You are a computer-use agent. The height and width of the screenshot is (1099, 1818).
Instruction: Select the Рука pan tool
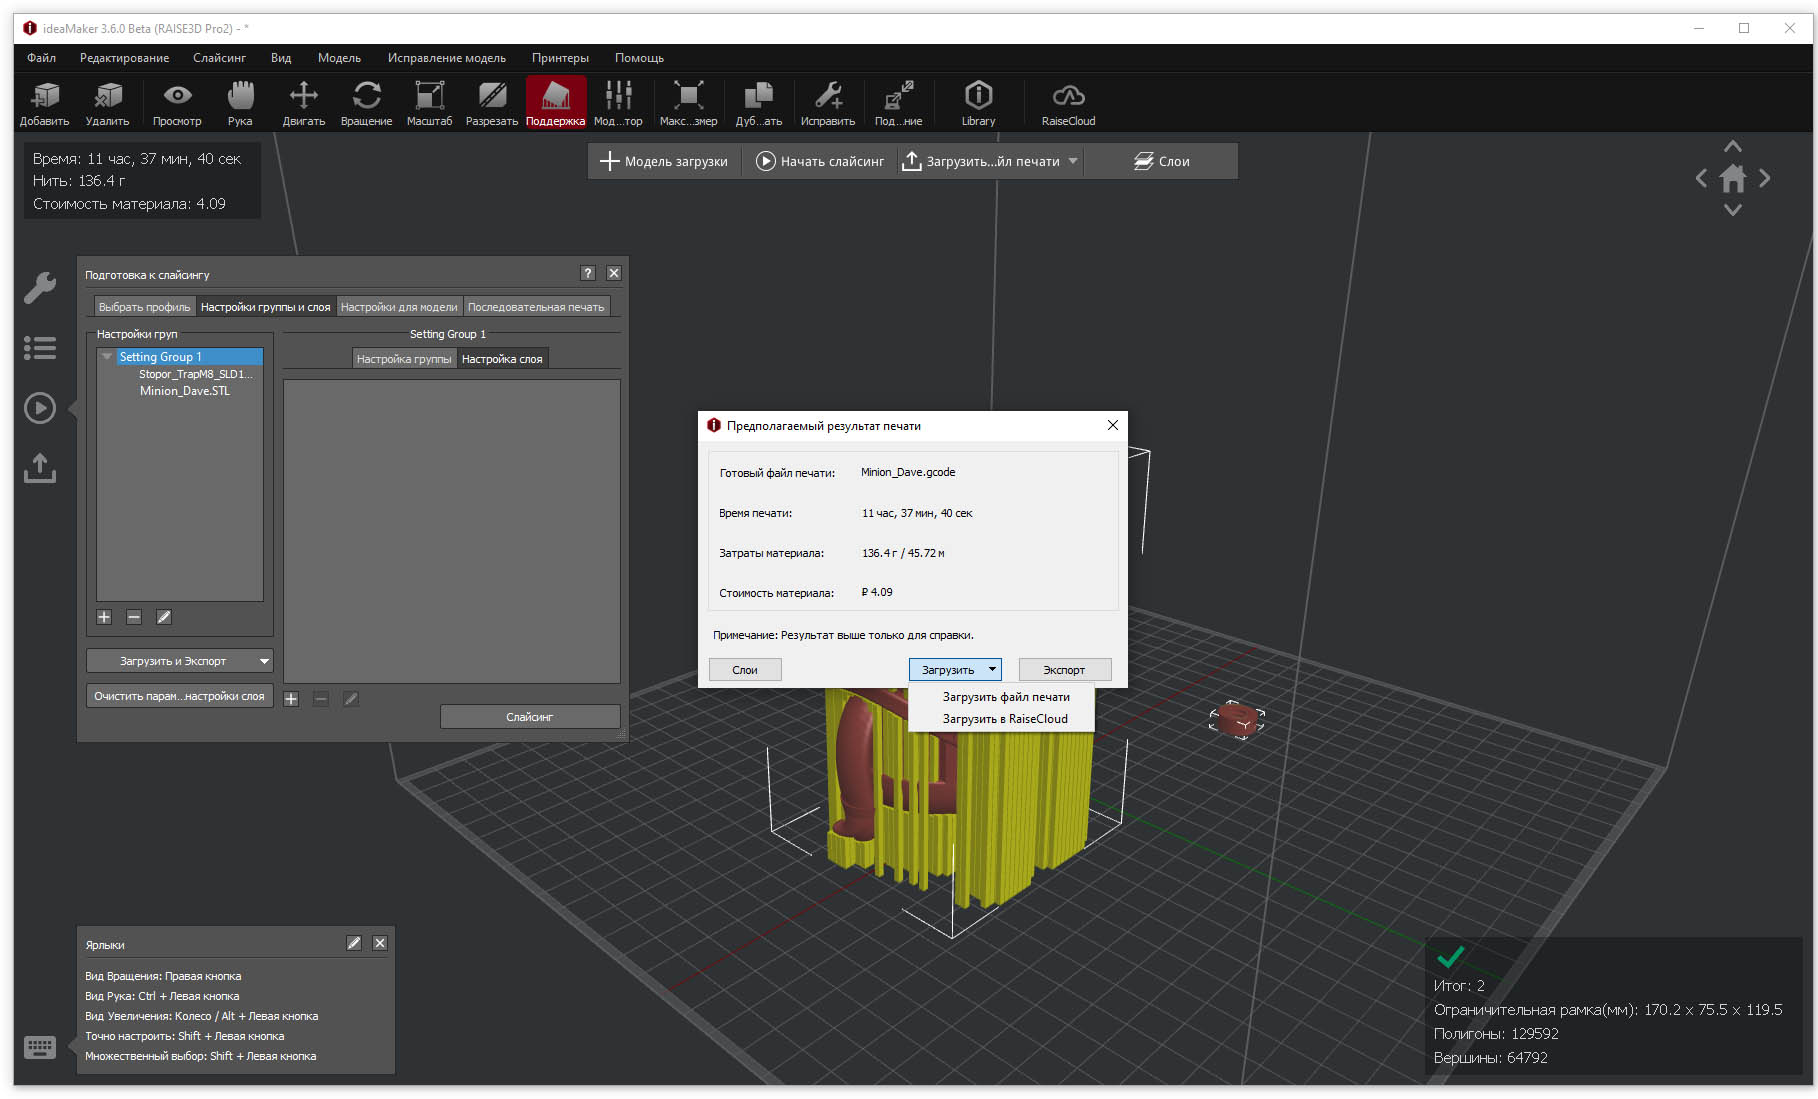(240, 104)
